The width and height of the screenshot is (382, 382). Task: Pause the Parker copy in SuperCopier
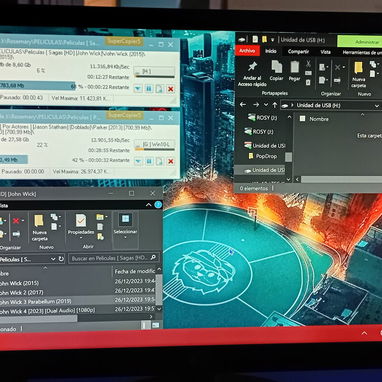(x=149, y=161)
